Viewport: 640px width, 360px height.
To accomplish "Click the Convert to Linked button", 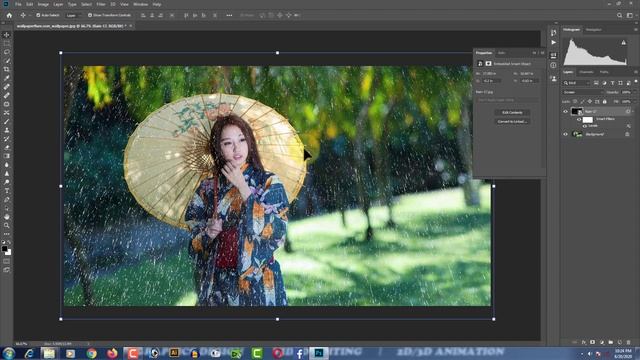I will (x=512, y=122).
